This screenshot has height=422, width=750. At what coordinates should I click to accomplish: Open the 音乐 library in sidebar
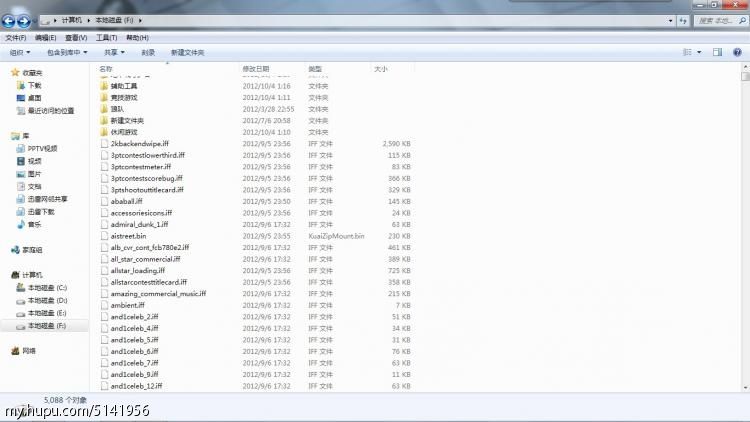click(20, 225)
